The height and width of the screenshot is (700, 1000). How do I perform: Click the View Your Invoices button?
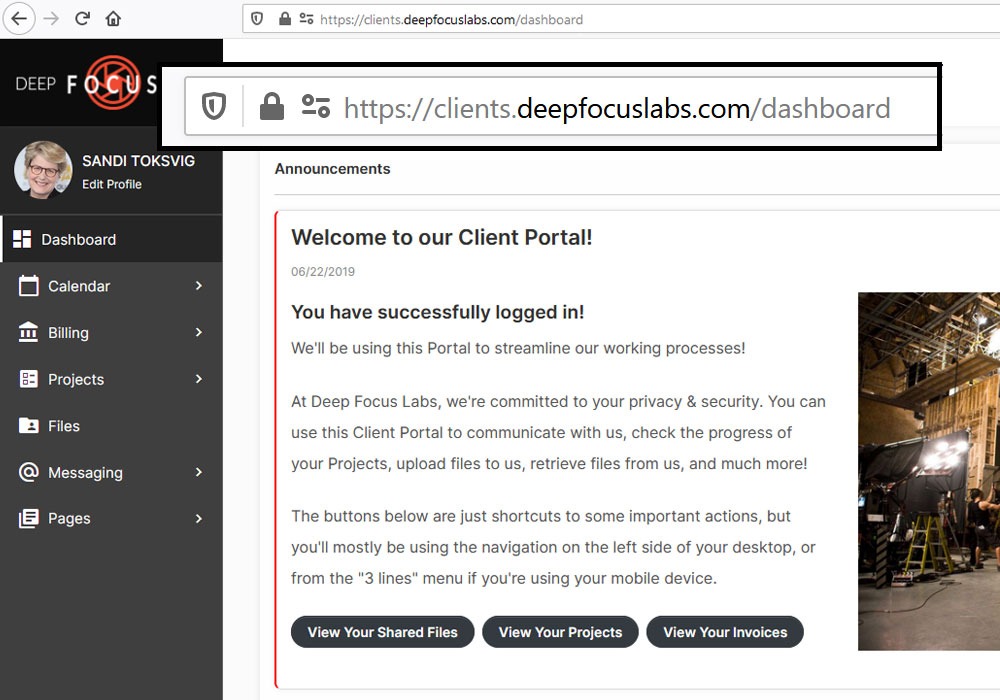(x=725, y=632)
